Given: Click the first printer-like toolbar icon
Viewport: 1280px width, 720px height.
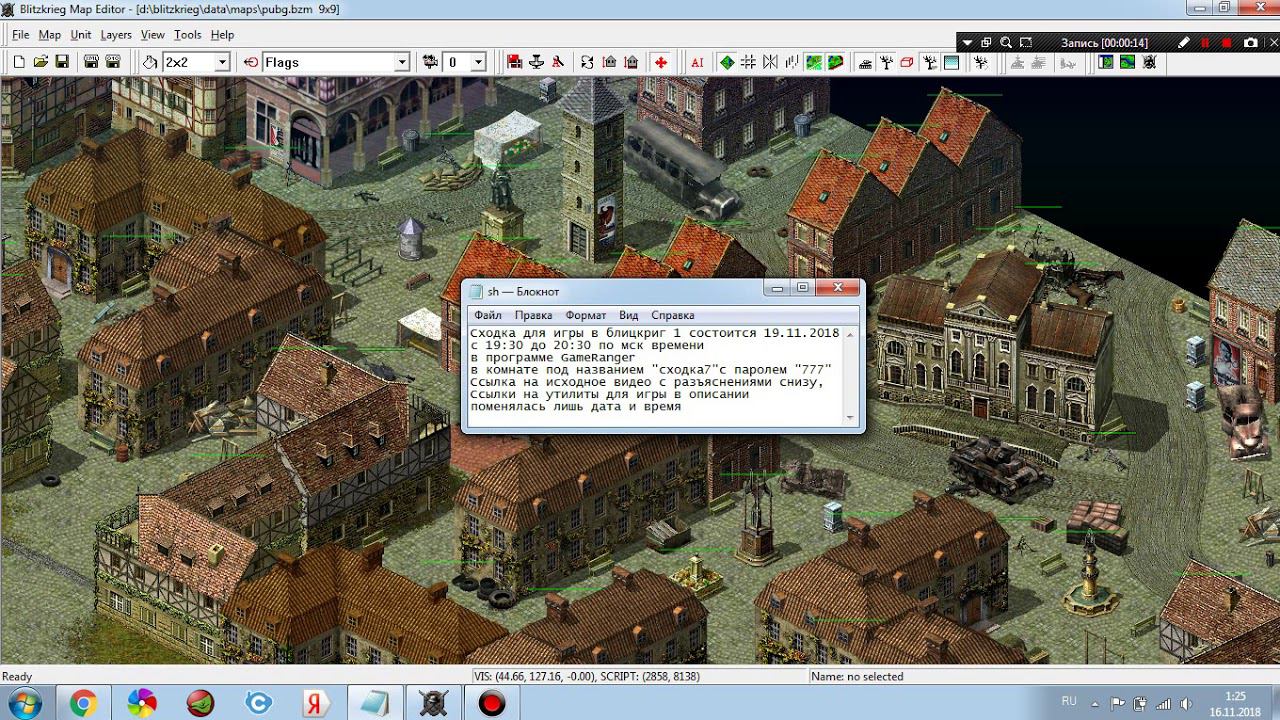Looking at the screenshot, I should pos(91,62).
